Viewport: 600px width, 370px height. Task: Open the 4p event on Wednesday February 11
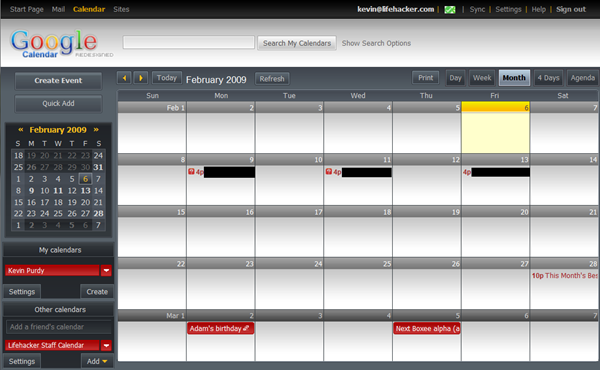(358, 172)
